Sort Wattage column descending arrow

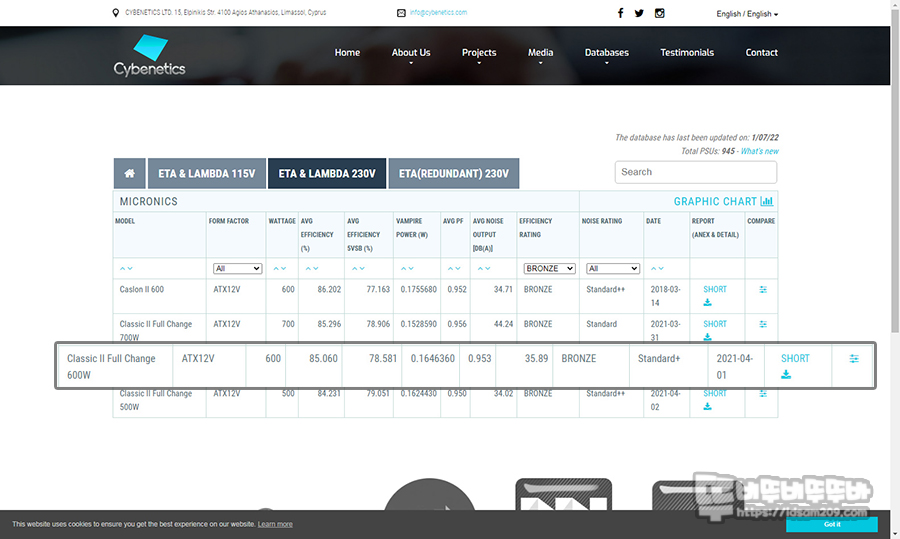[284, 269]
